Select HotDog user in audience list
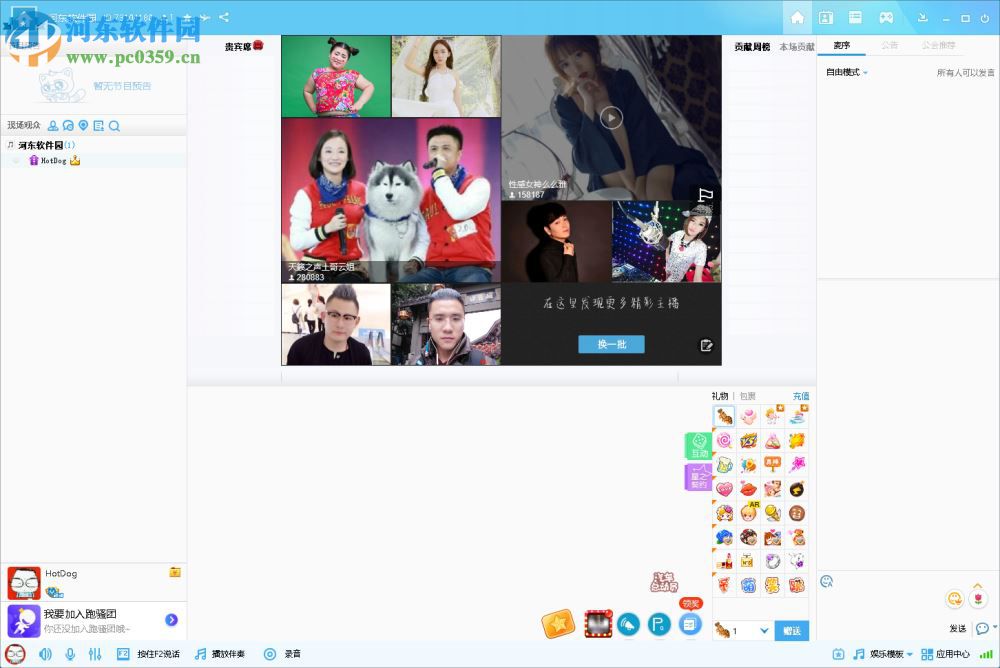The width and height of the screenshot is (1000, 668). pyautogui.click(x=54, y=161)
